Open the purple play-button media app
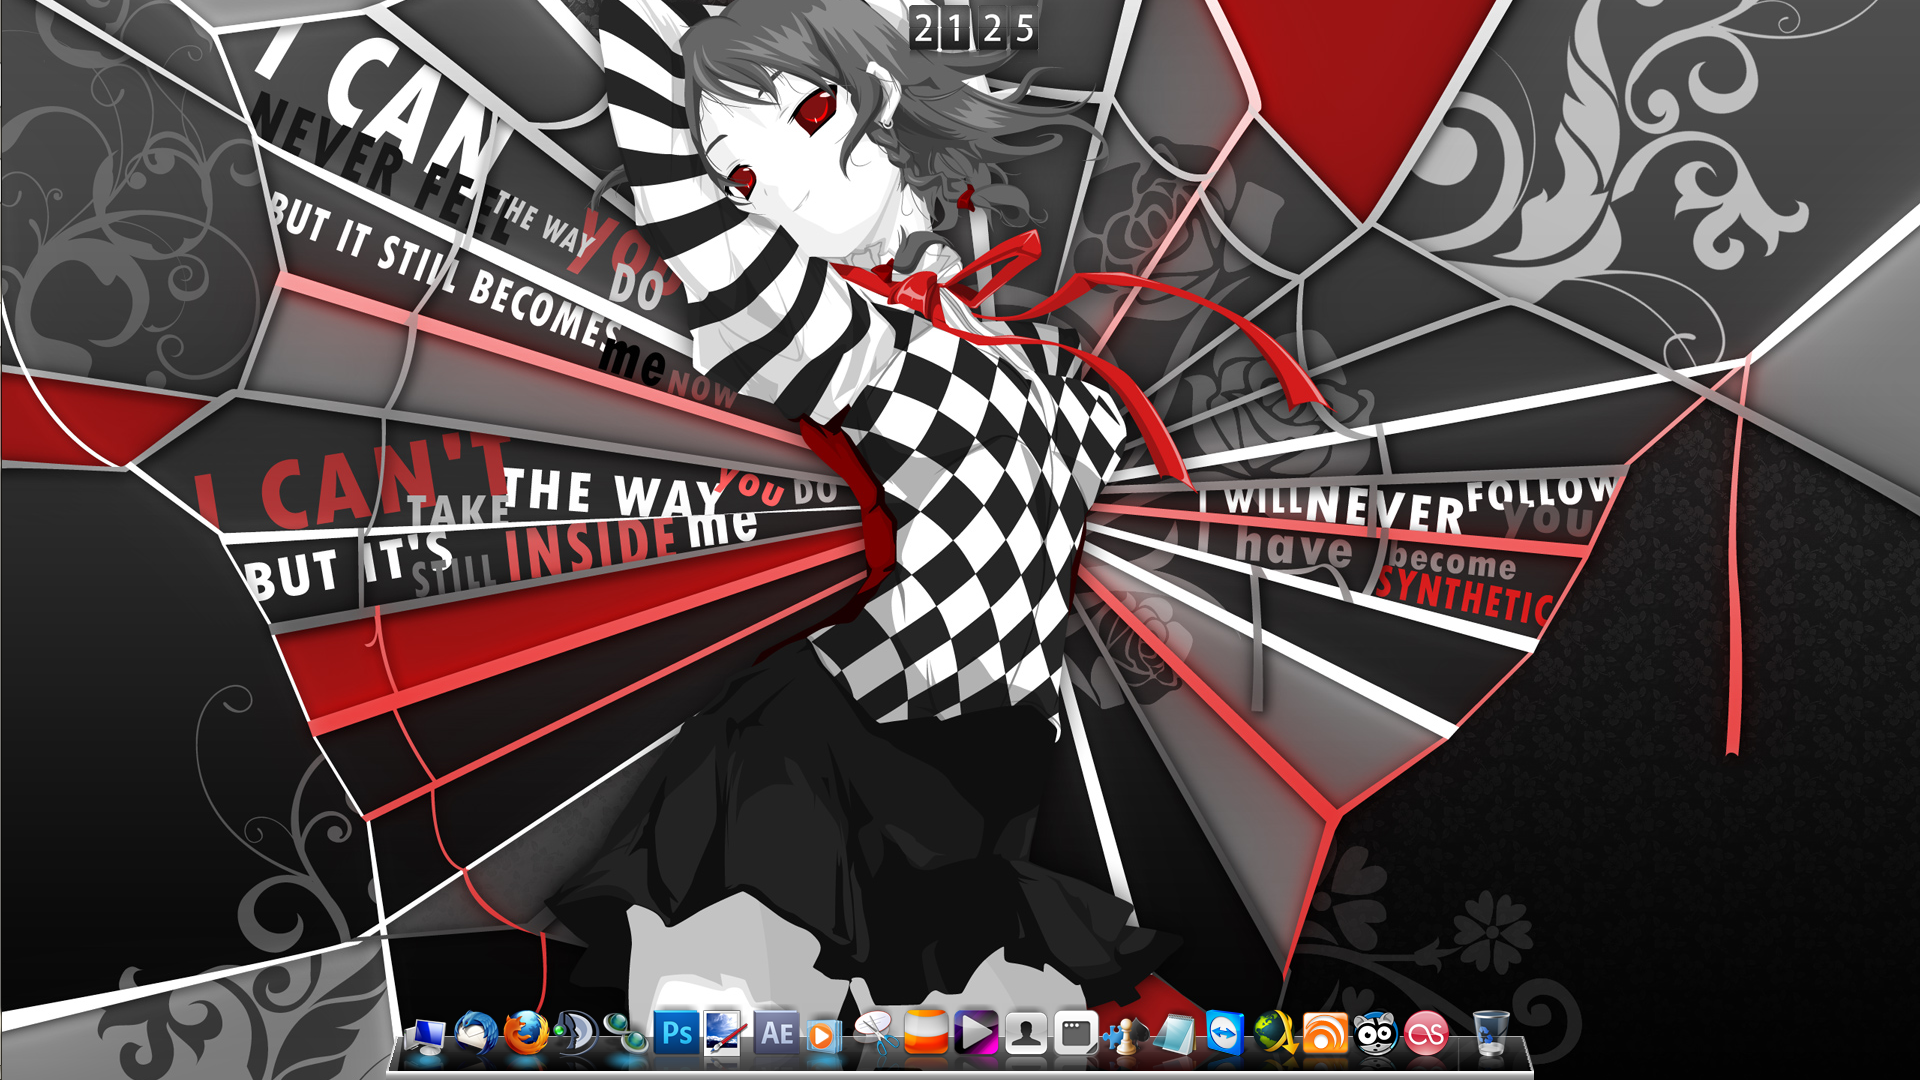This screenshot has width=1920, height=1080. (975, 1033)
